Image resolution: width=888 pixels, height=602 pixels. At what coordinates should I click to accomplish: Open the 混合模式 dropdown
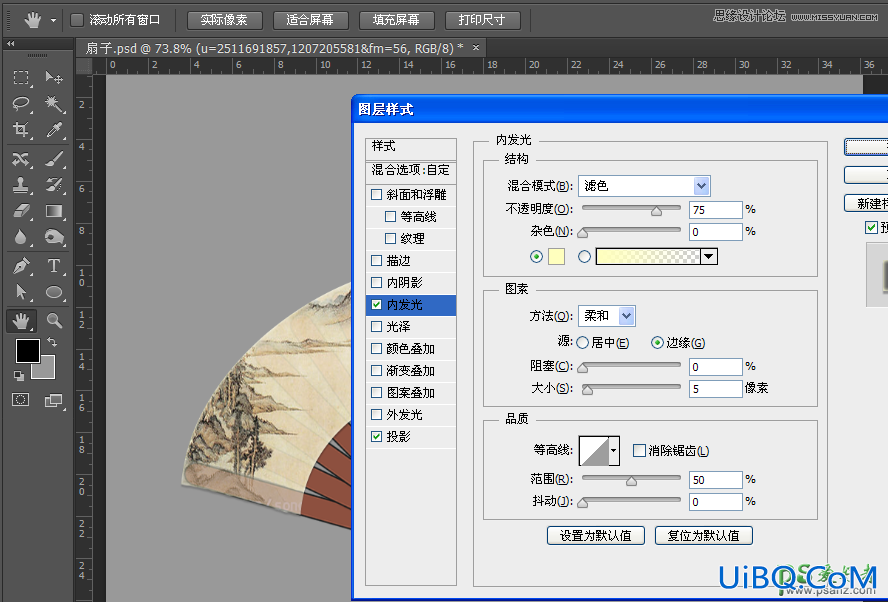click(x=644, y=186)
